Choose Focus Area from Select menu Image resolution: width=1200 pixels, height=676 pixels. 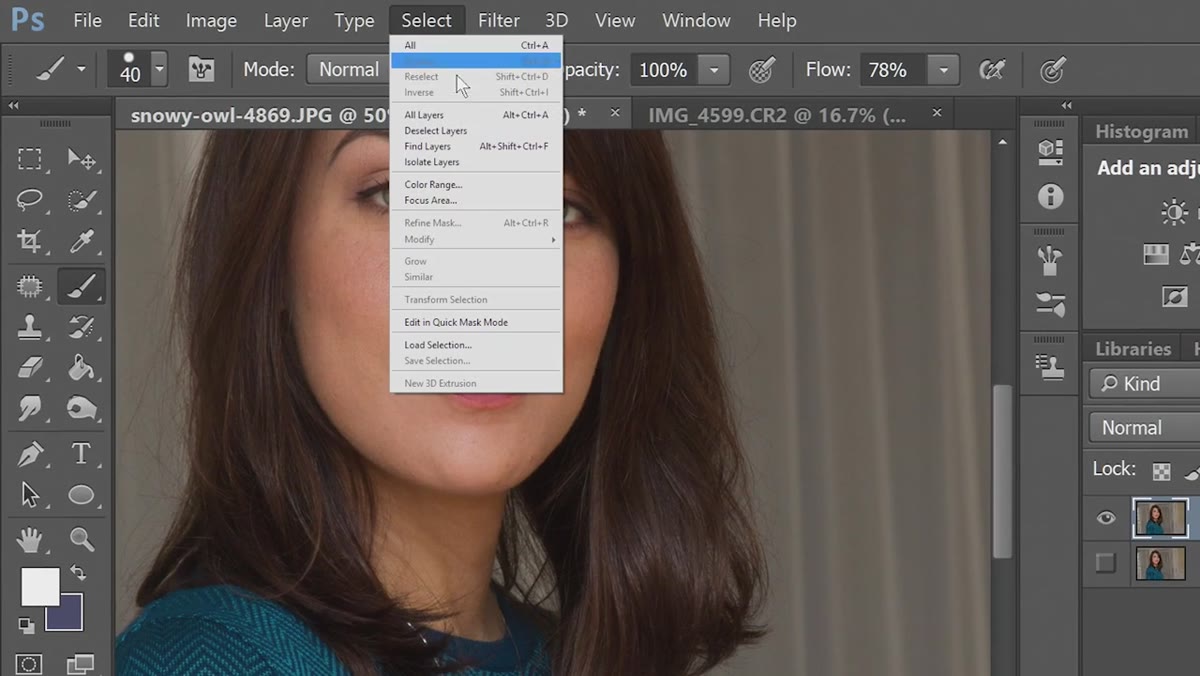coord(476,201)
